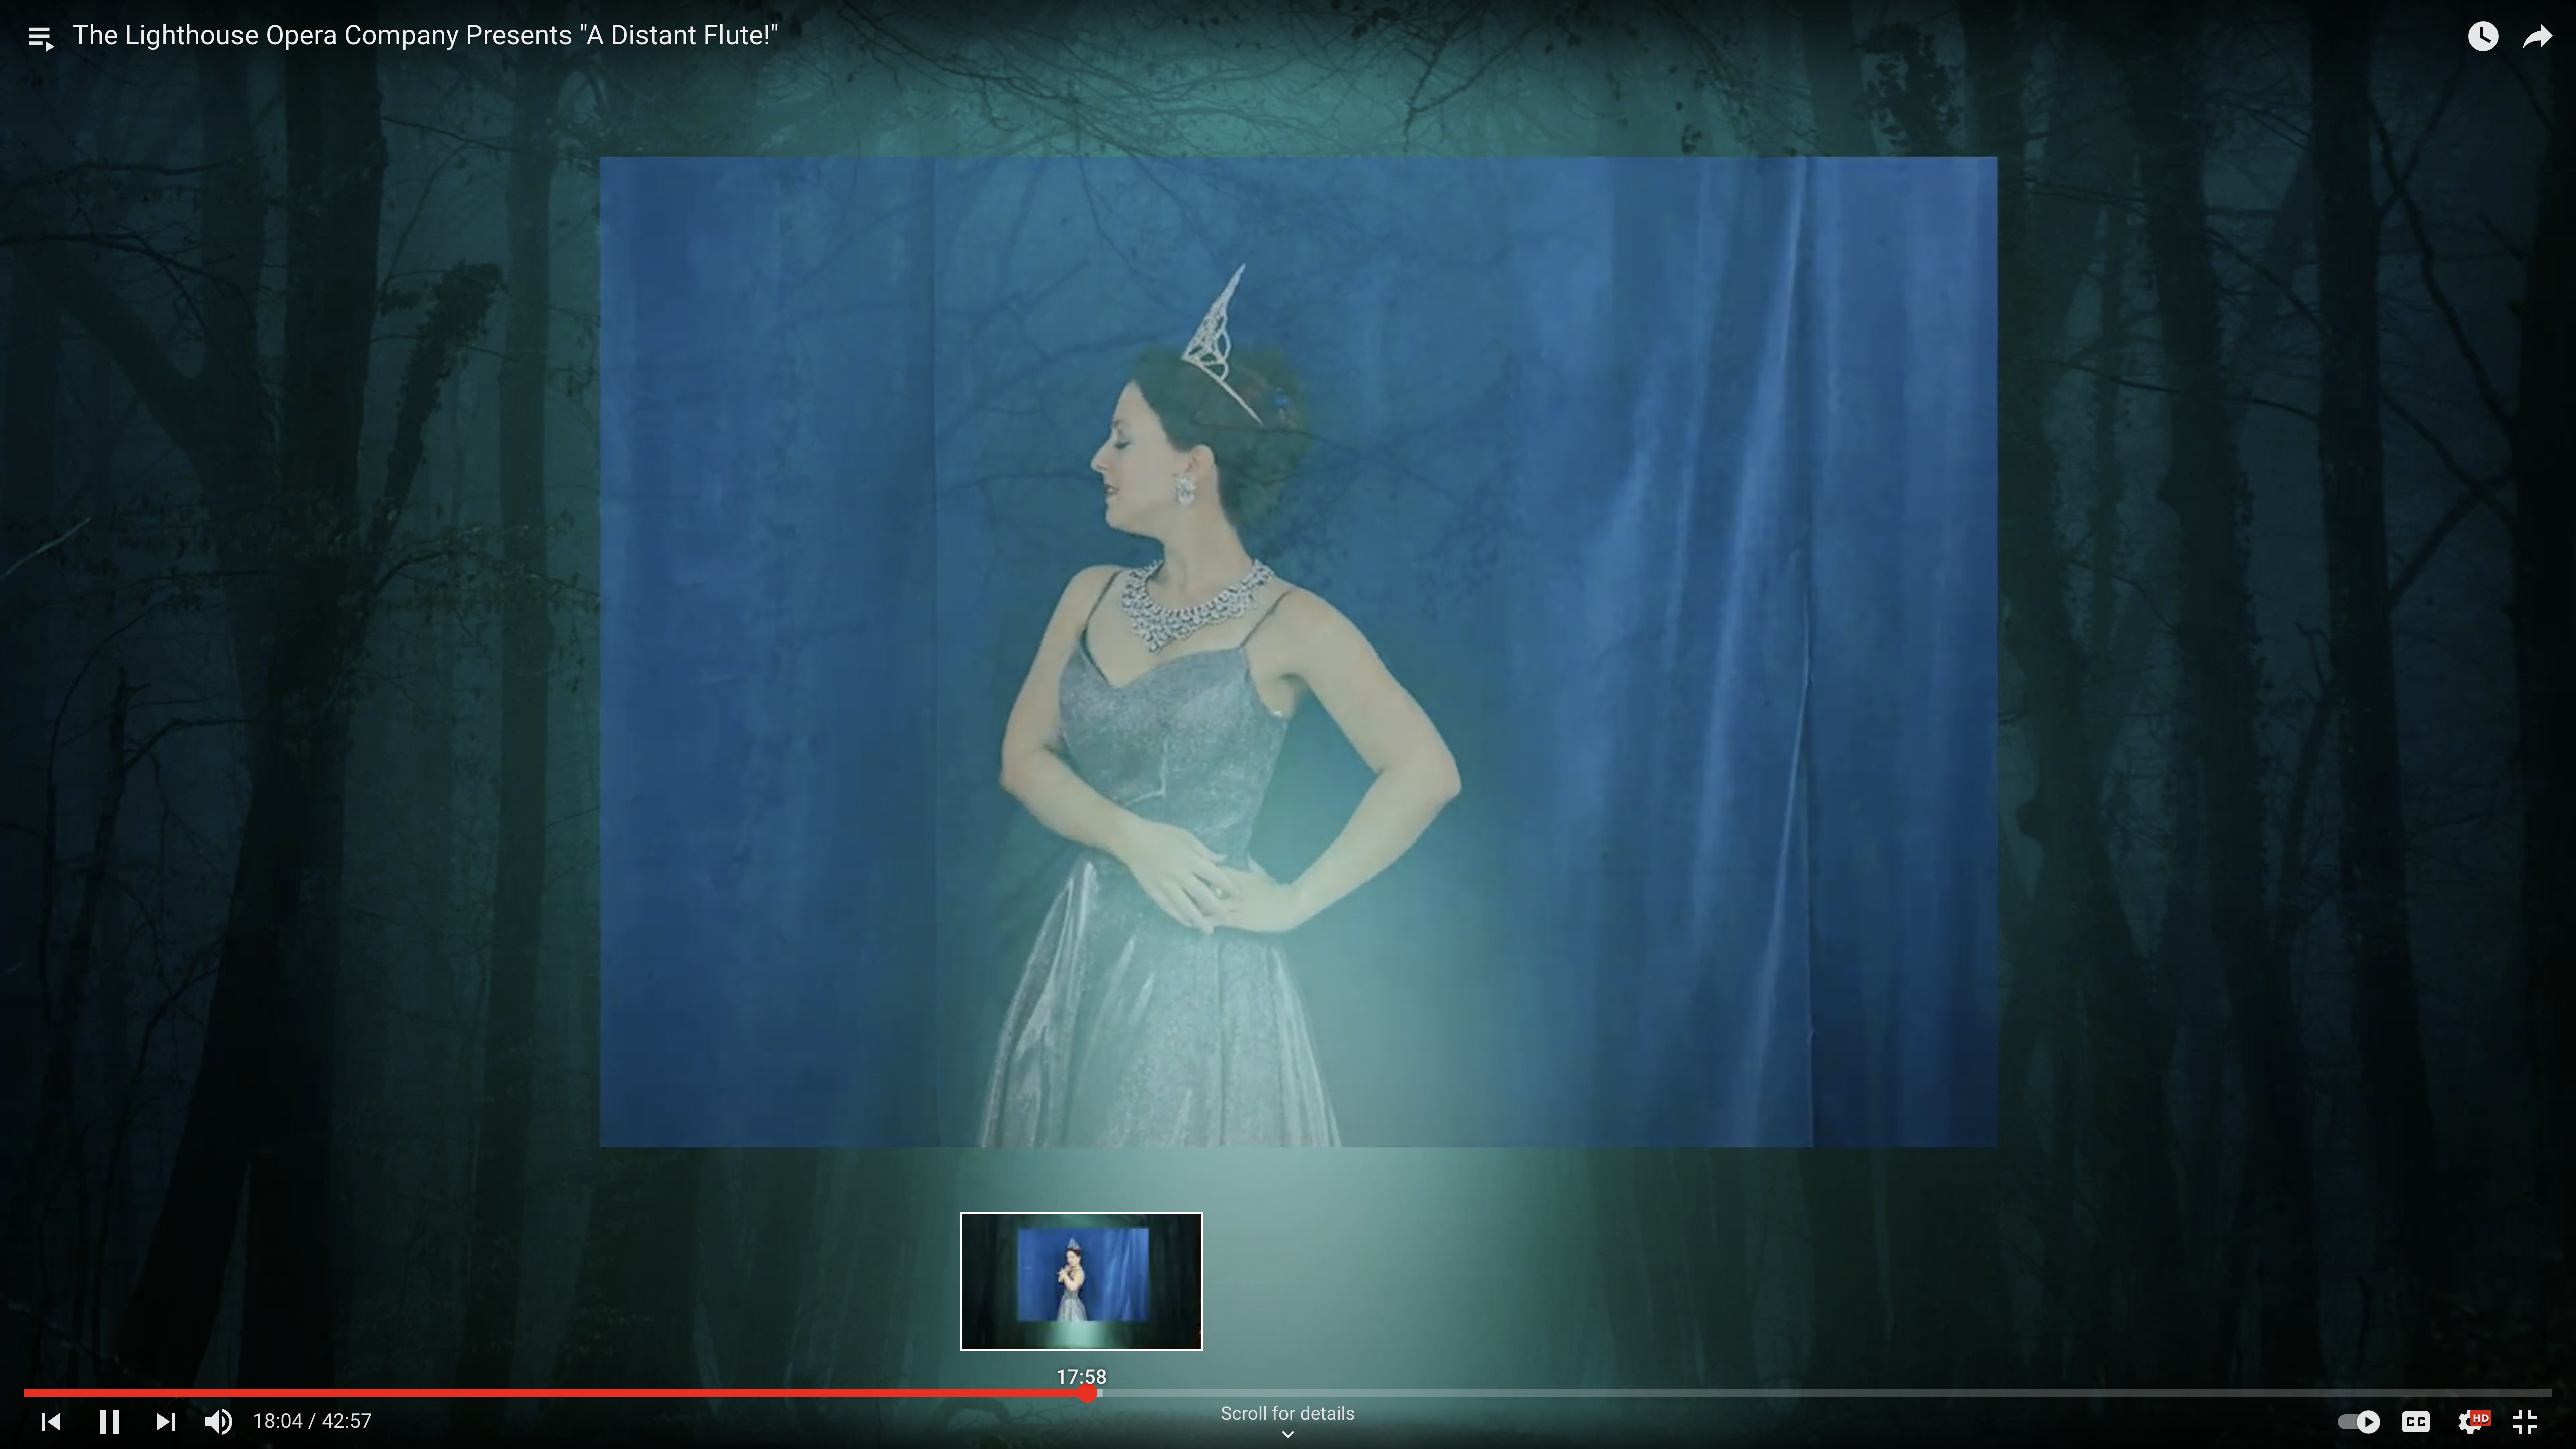Seek on the unplayed gray timeline portion
Screen dimensions: 2576x1449
tap(1800, 1392)
